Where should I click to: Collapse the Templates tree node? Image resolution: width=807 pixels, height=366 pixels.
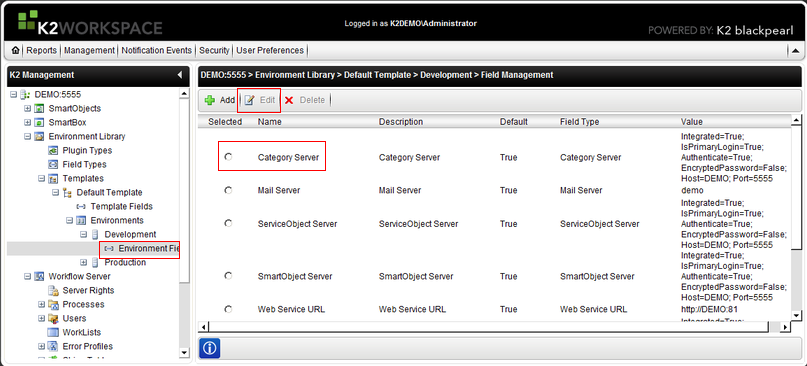click(x=41, y=179)
